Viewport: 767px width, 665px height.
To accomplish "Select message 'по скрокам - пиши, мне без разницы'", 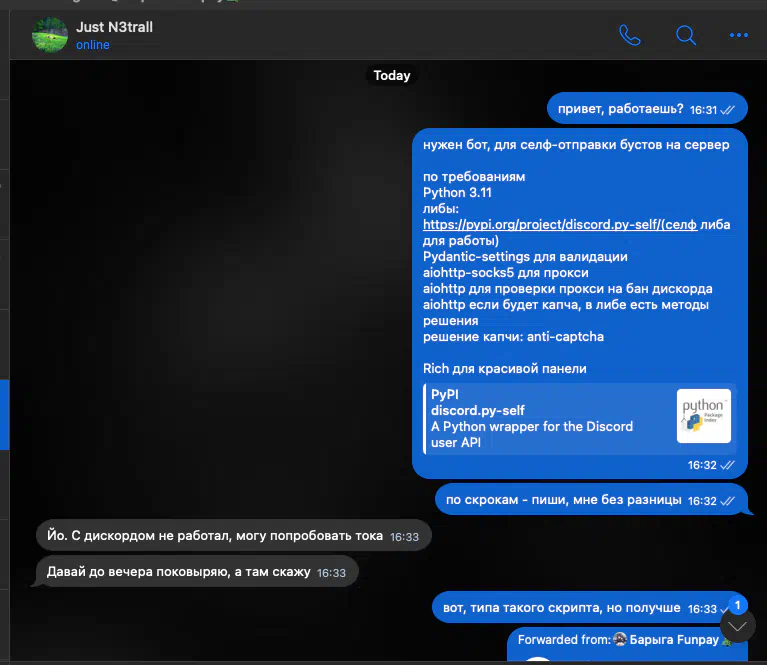I will click(x=591, y=500).
